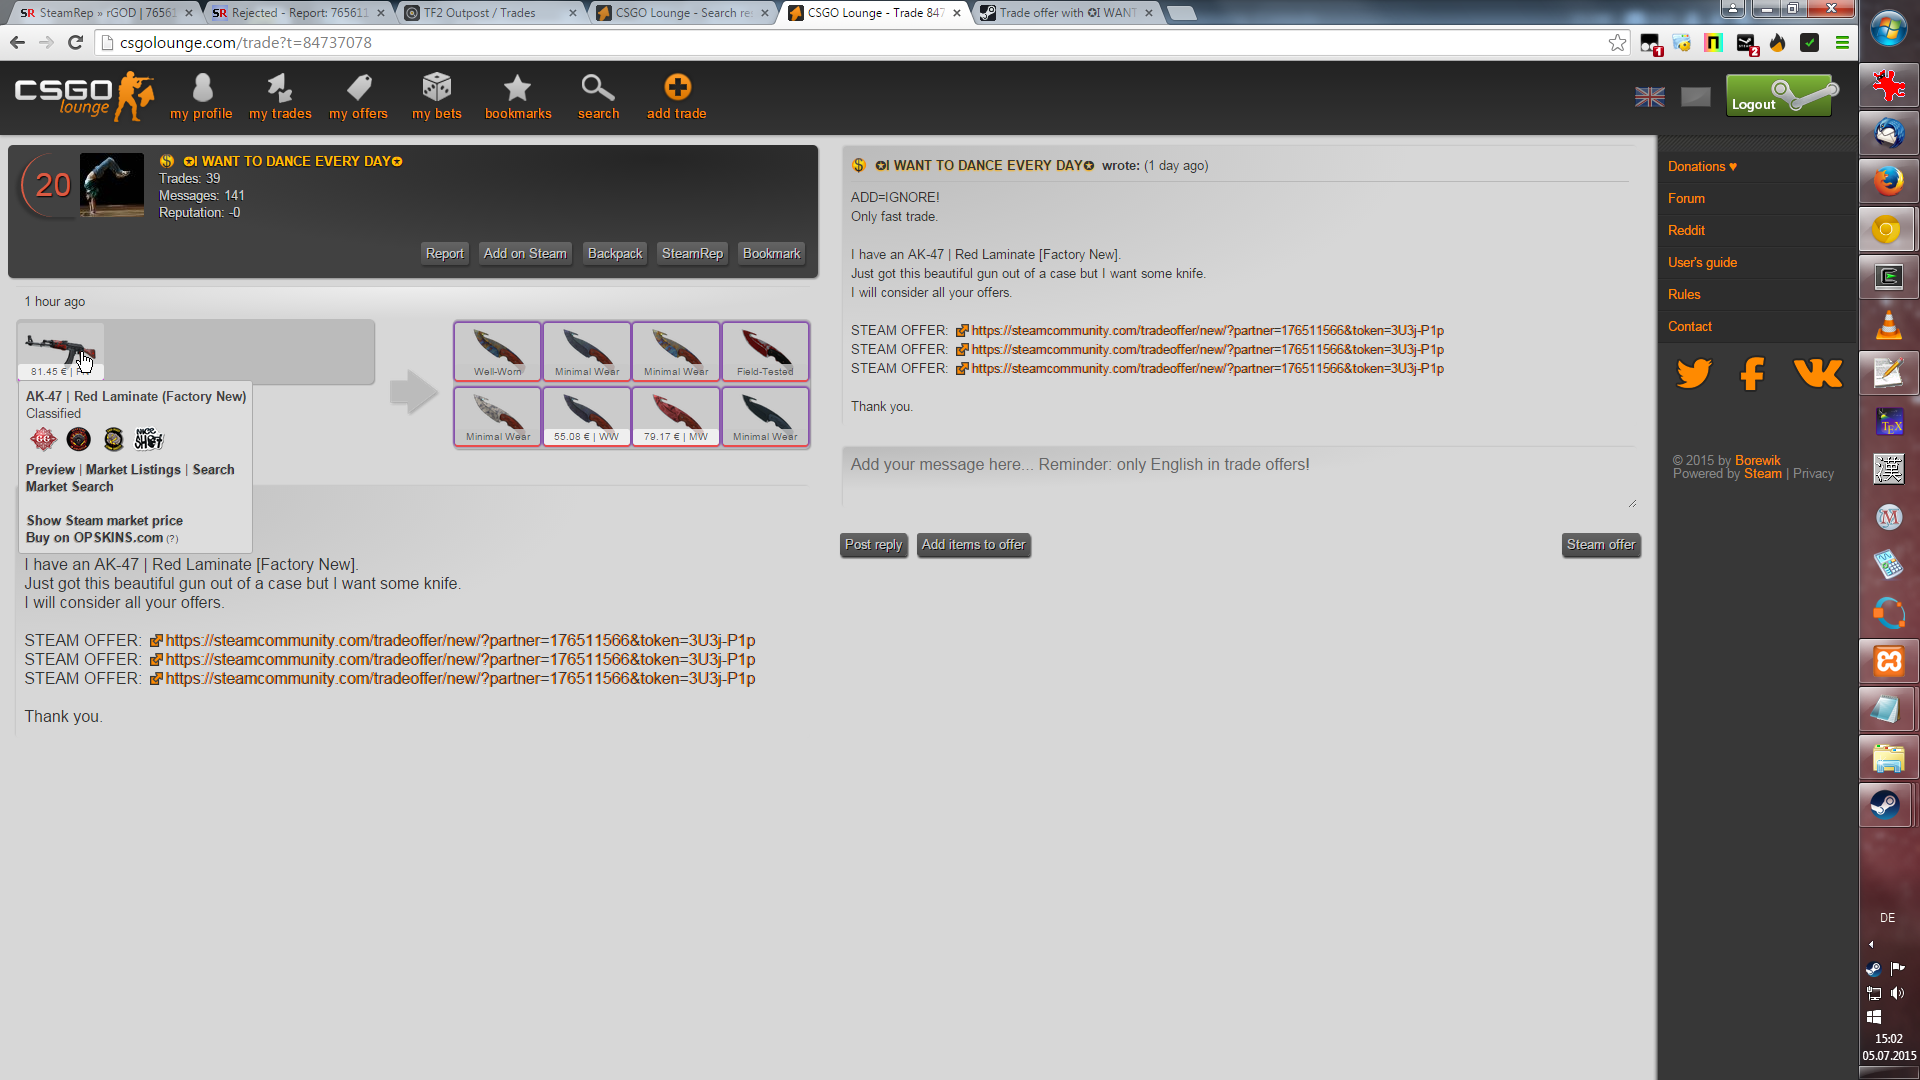The image size is (1920, 1080).
Task: Click the Steam offer button
Action: pos(1600,545)
